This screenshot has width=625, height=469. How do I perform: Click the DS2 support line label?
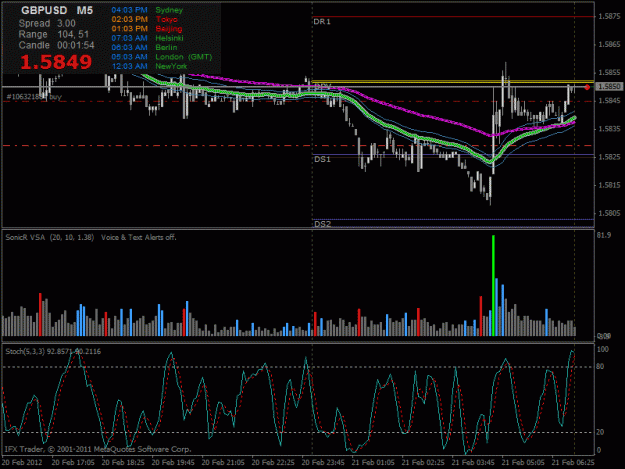coord(322,224)
